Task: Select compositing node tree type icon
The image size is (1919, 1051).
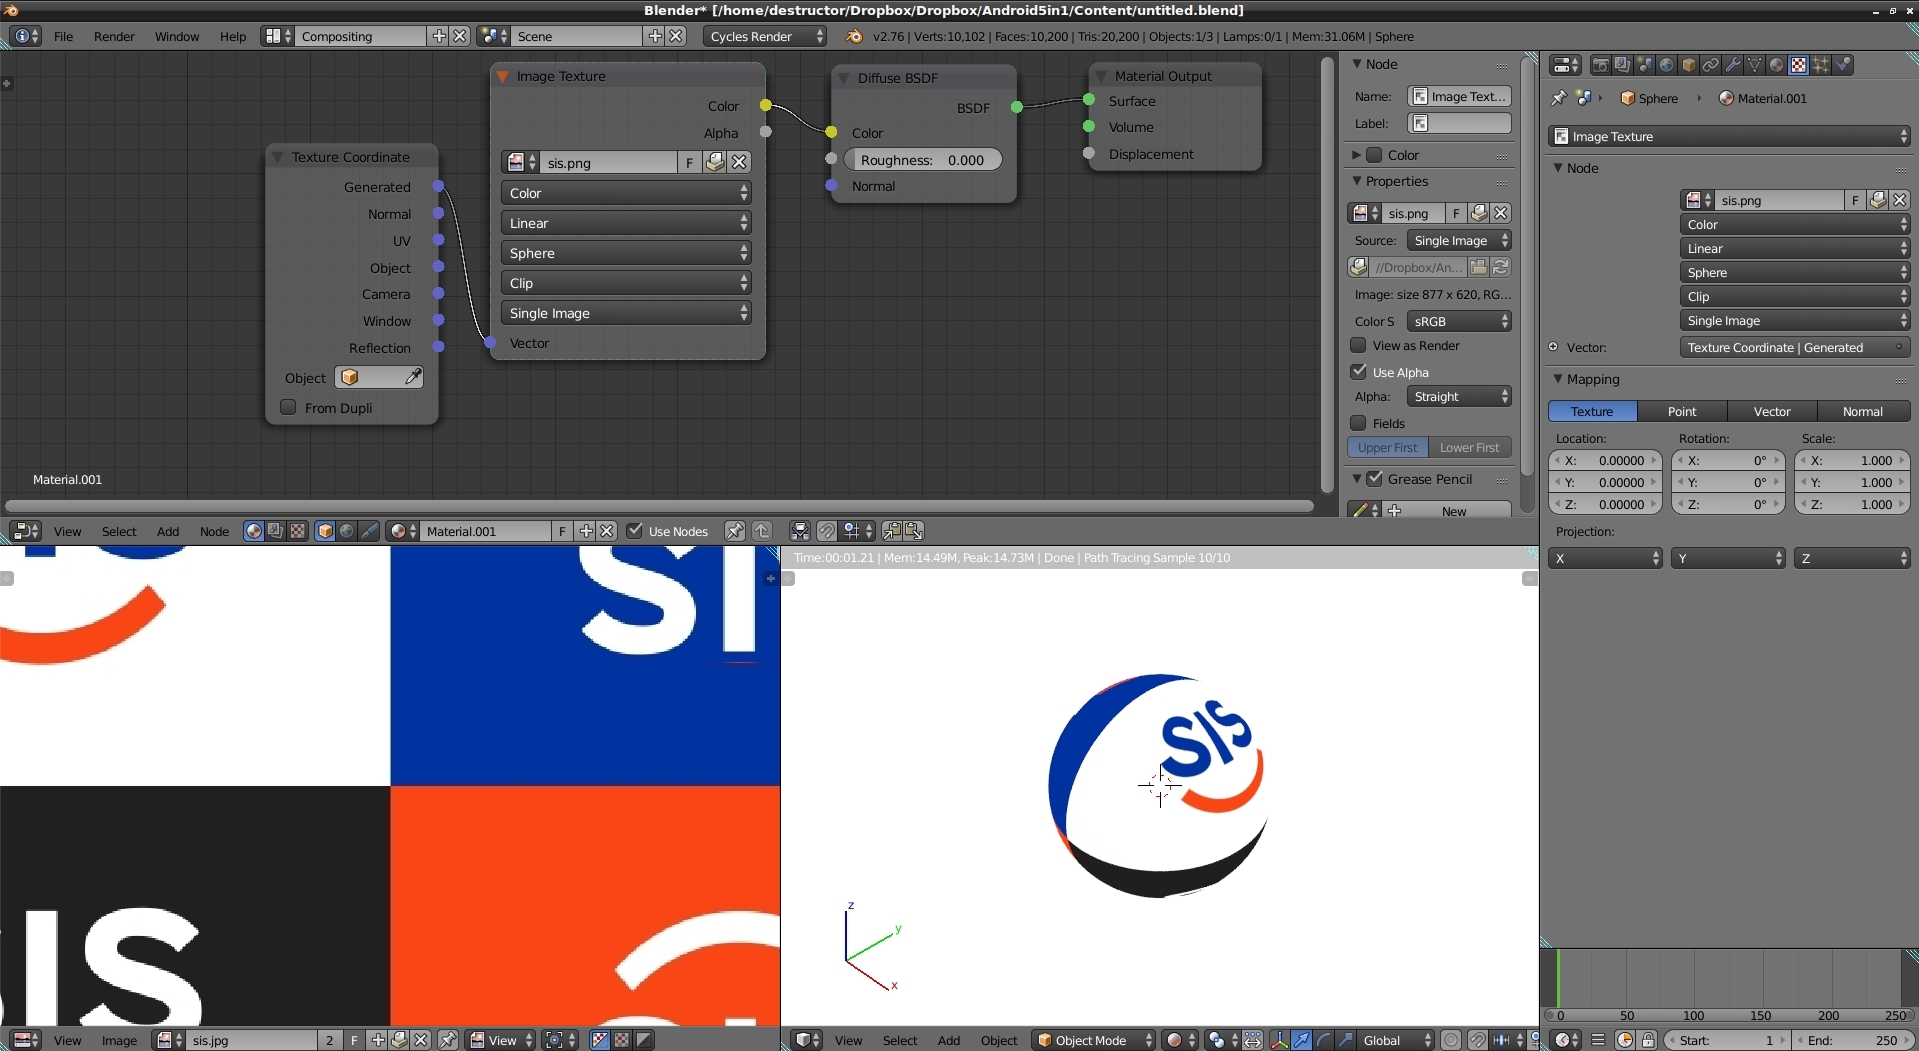Action: click(275, 531)
